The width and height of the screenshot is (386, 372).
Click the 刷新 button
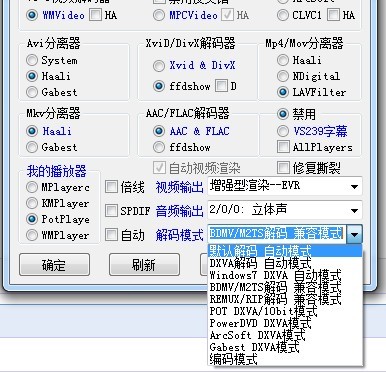(144, 265)
